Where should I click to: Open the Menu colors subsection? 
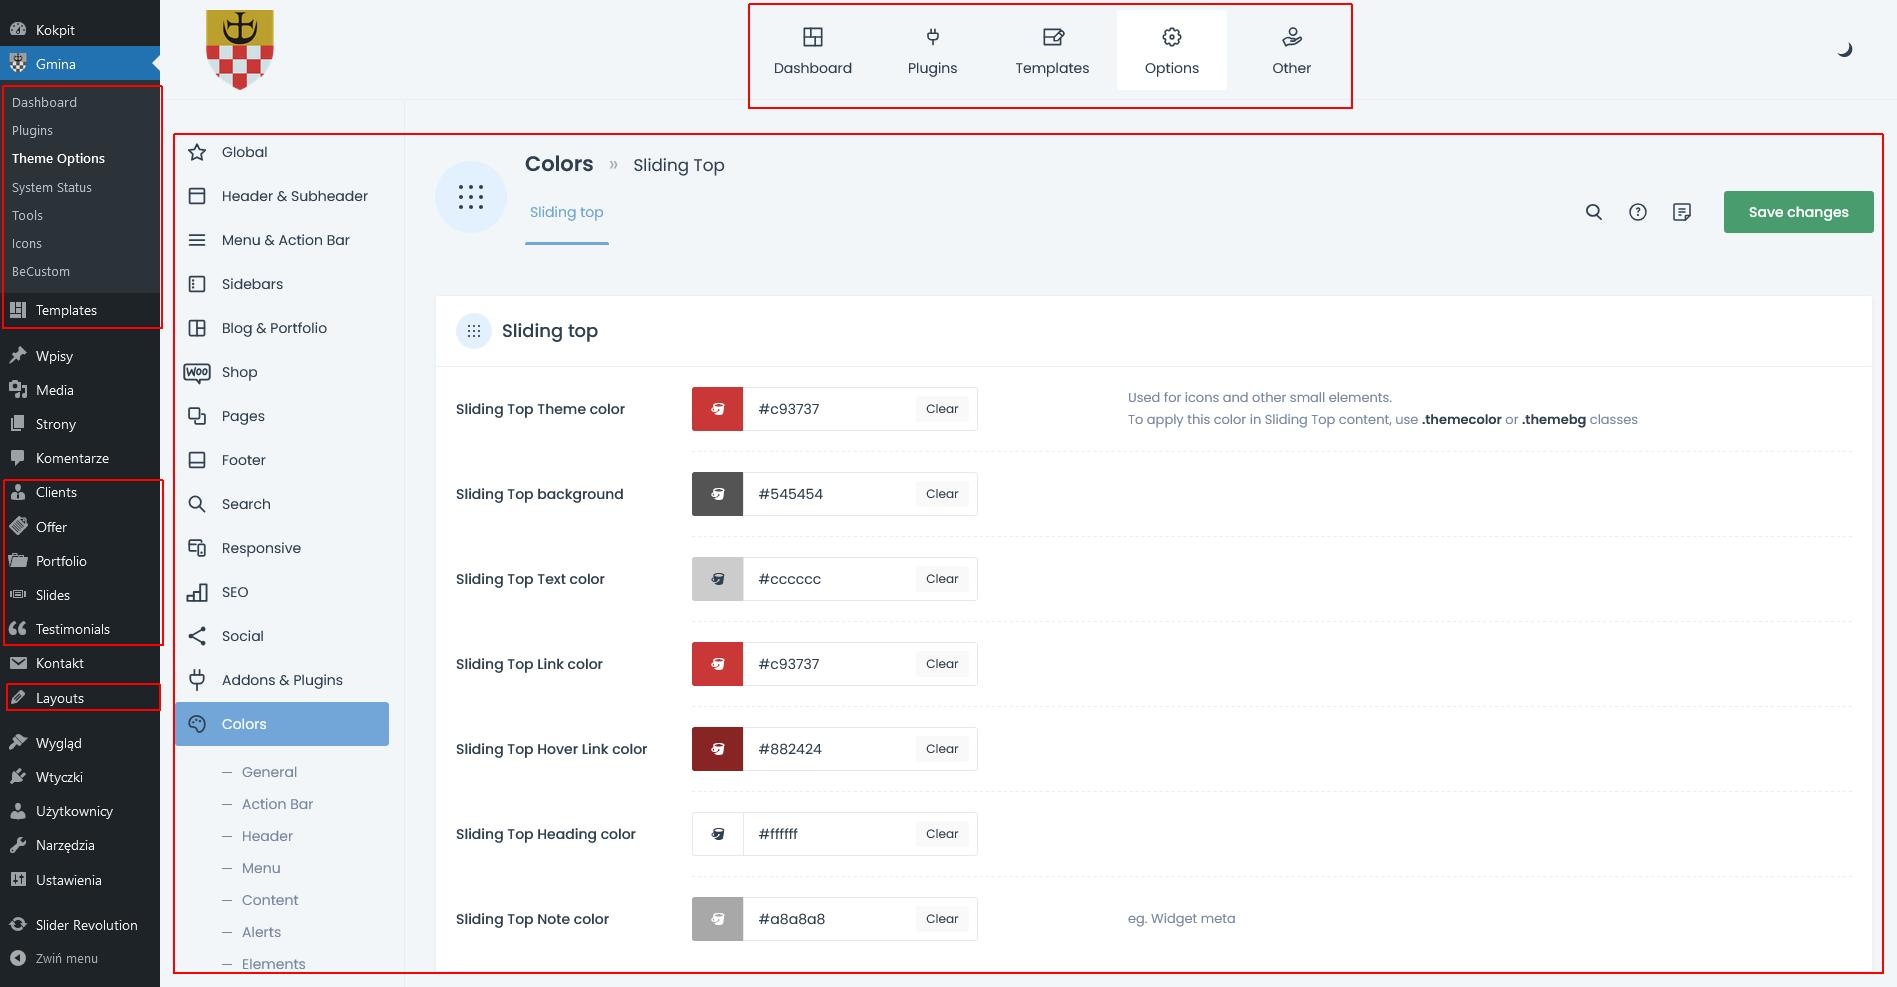coord(261,868)
